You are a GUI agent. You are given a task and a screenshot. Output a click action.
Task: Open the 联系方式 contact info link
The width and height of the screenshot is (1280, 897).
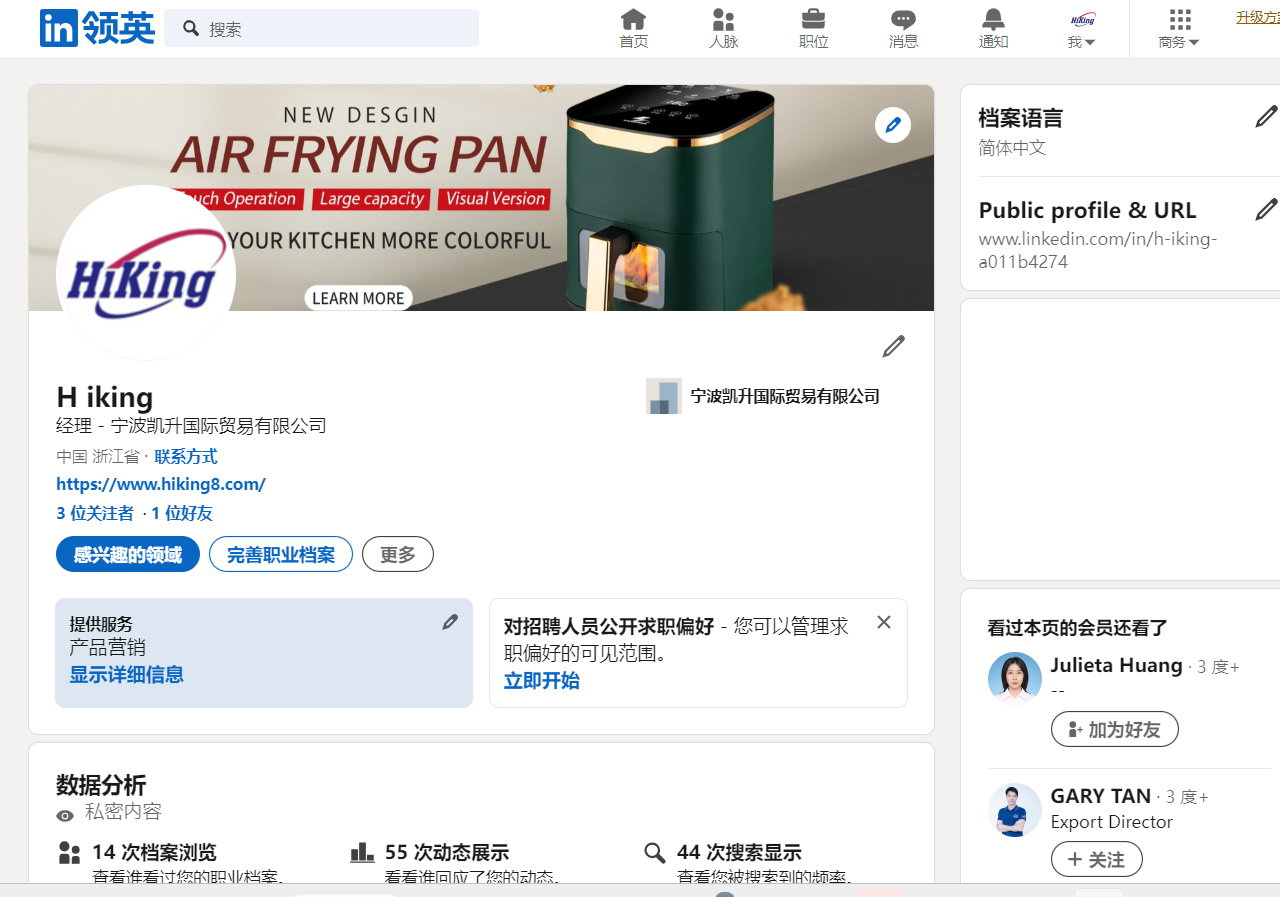tap(185, 457)
